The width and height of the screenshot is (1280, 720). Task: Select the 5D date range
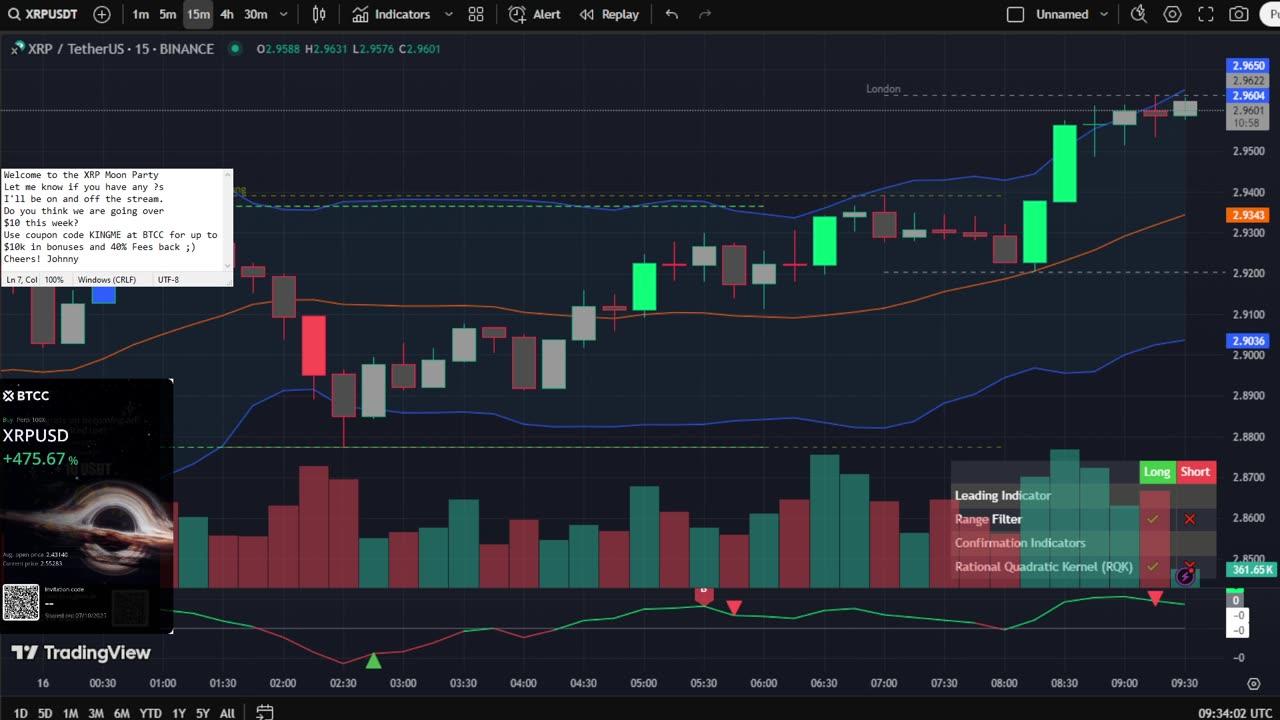click(45, 713)
